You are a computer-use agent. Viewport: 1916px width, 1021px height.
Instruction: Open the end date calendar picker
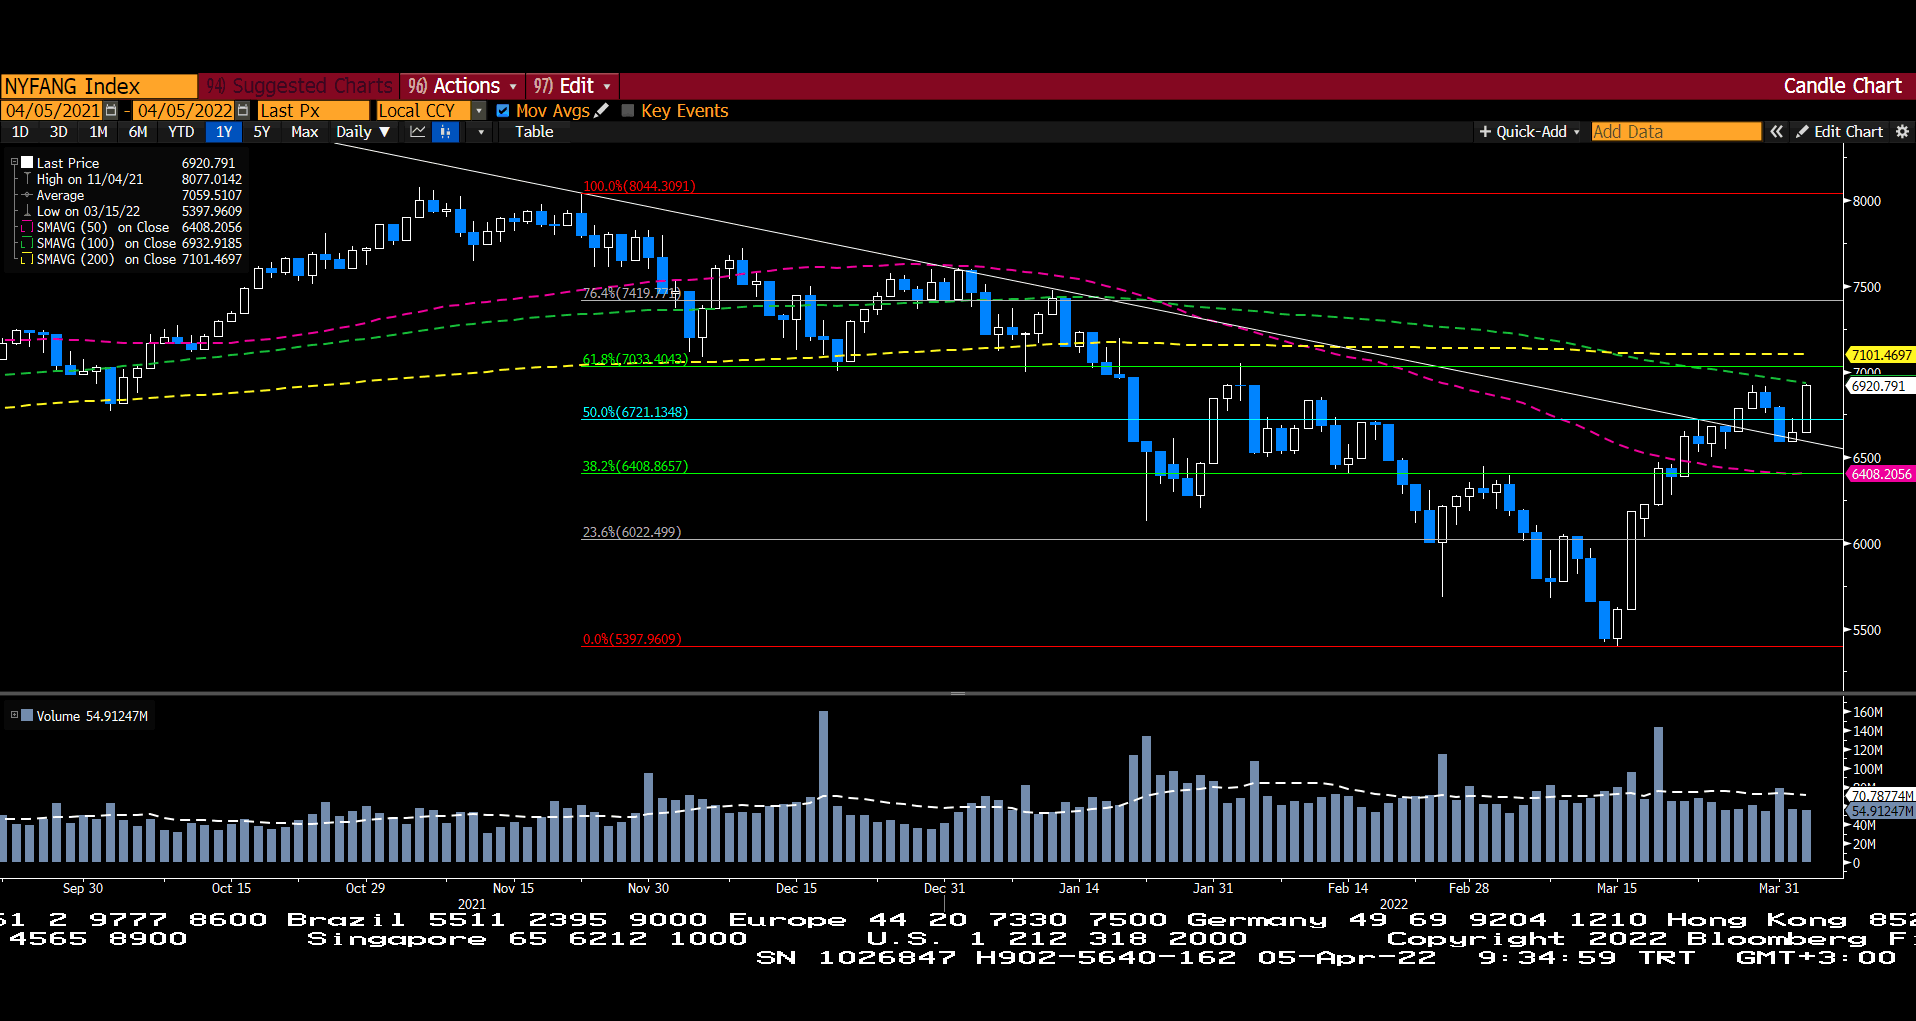pos(243,111)
